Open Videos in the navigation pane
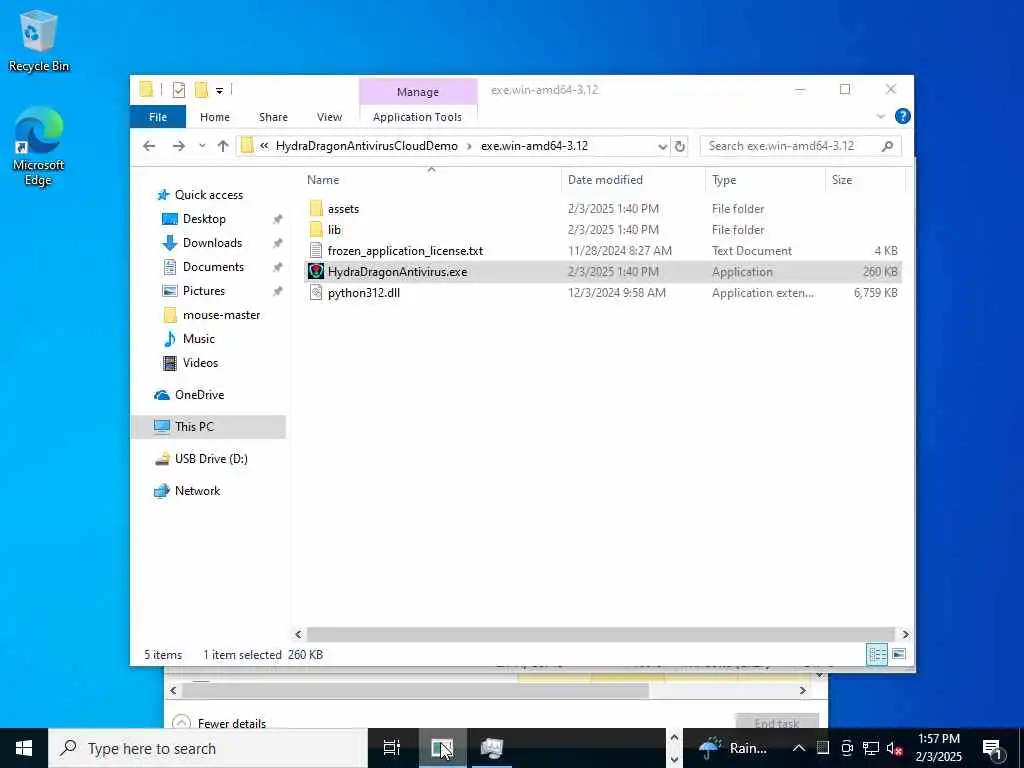The width and height of the screenshot is (1024, 768). pos(200,363)
